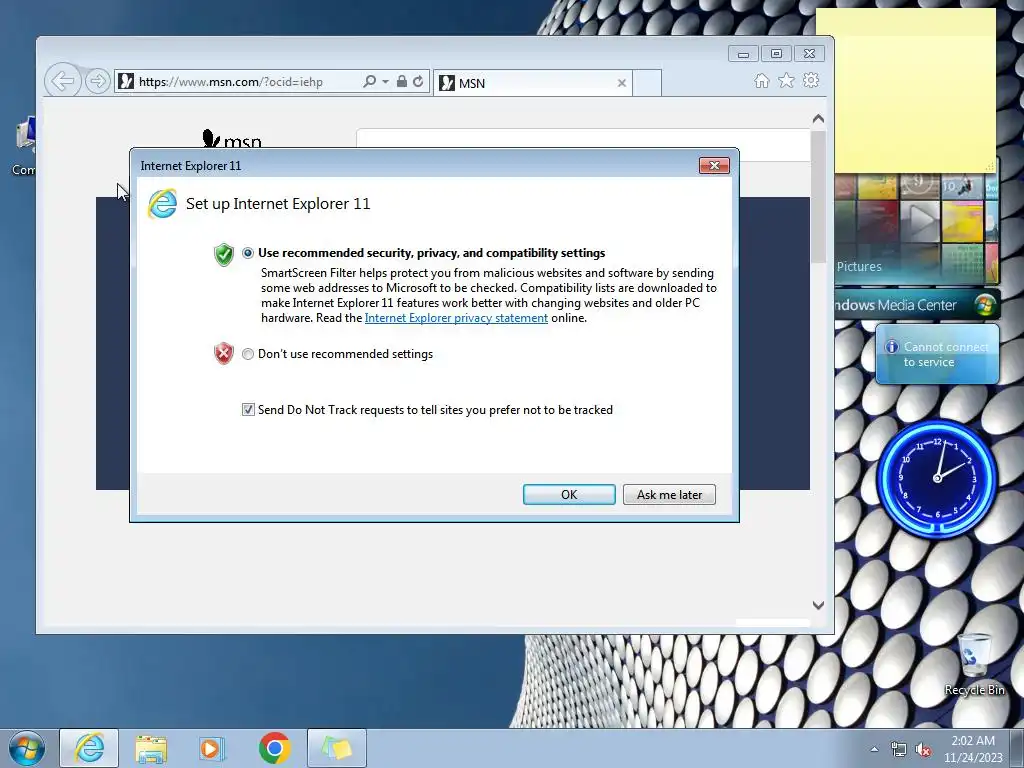Open Favorites star icon

[x=786, y=80]
